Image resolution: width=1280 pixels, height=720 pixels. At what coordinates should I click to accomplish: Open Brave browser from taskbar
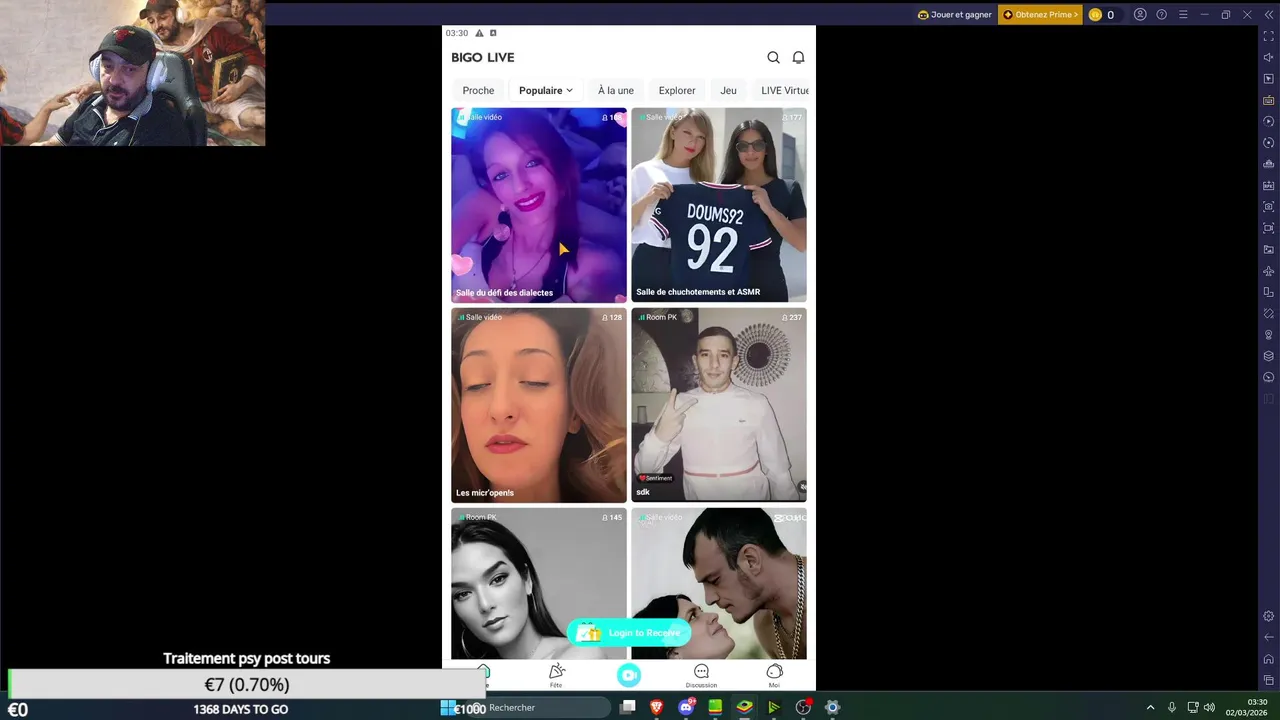[x=657, y=707]
